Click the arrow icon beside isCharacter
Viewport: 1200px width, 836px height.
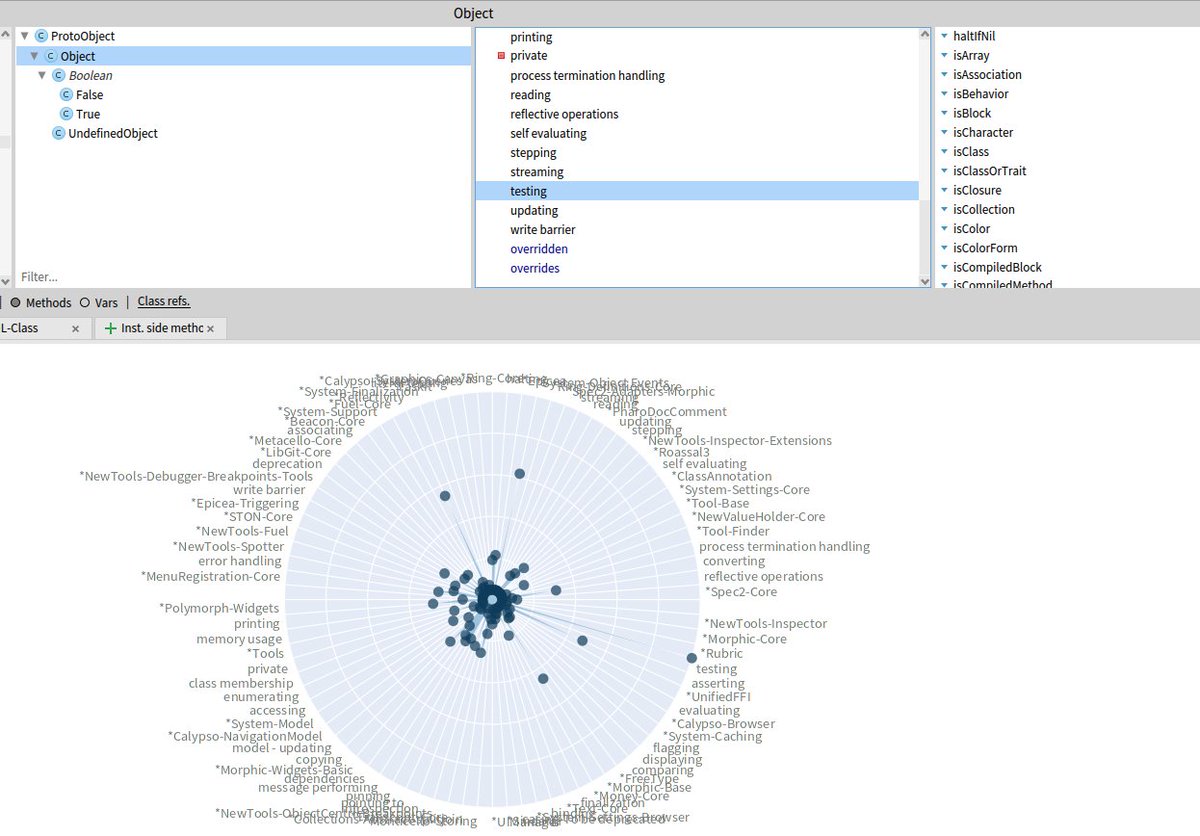point(944,133)
